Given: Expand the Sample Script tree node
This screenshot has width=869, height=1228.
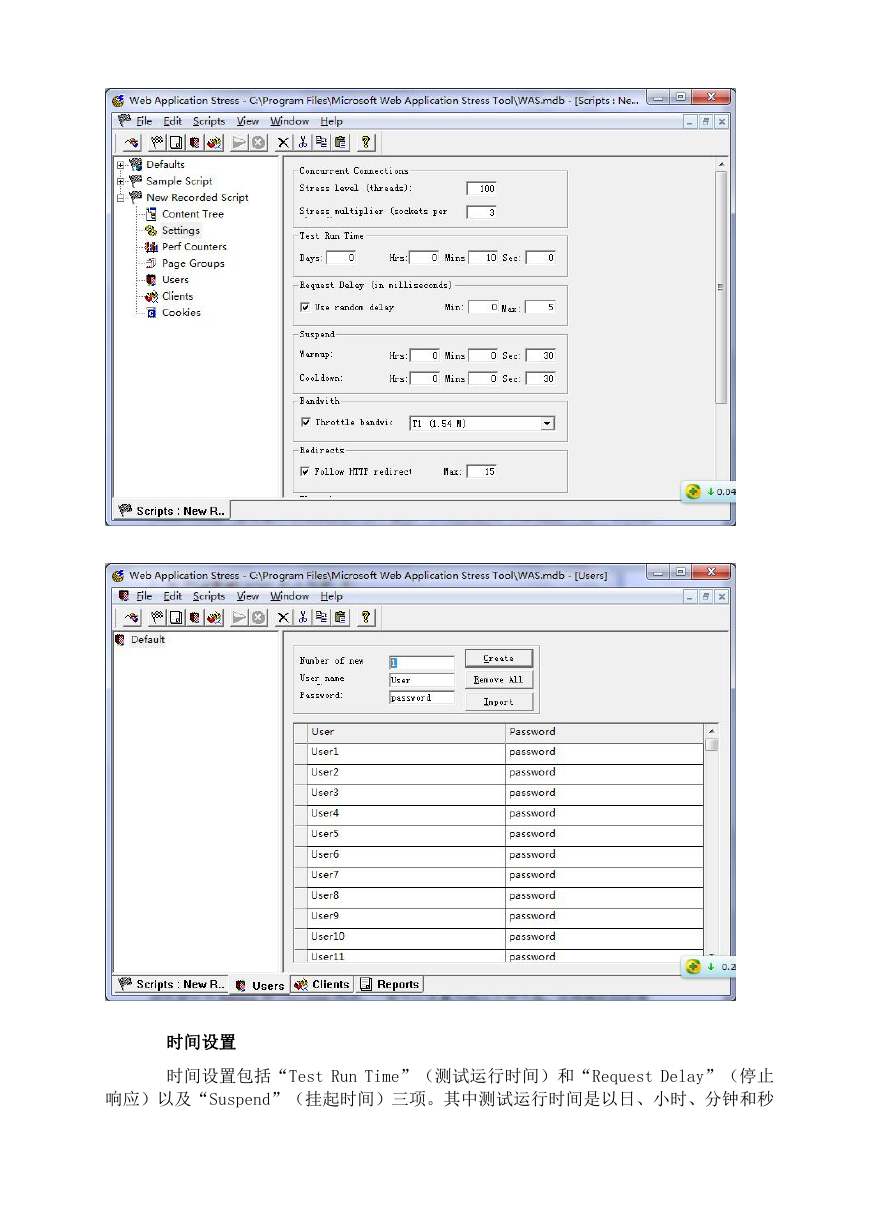Looking at the screenshot, I should 121,181.
